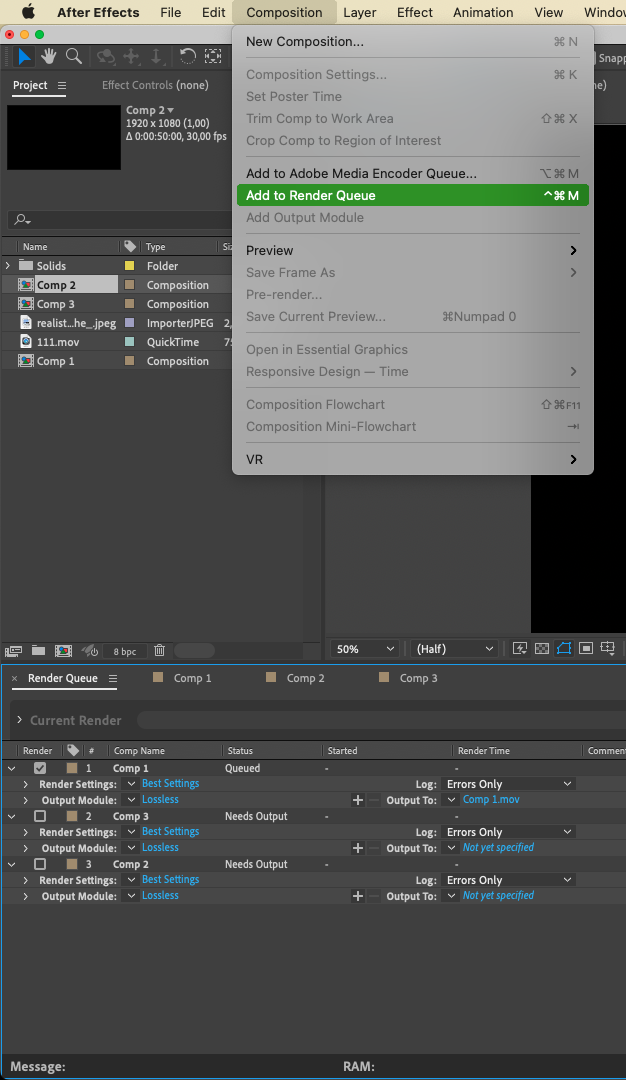This screenshot has width=626, height=1080.
Task: Collapse render item 1 Comp 1
Action: click(x=12, y=768)
